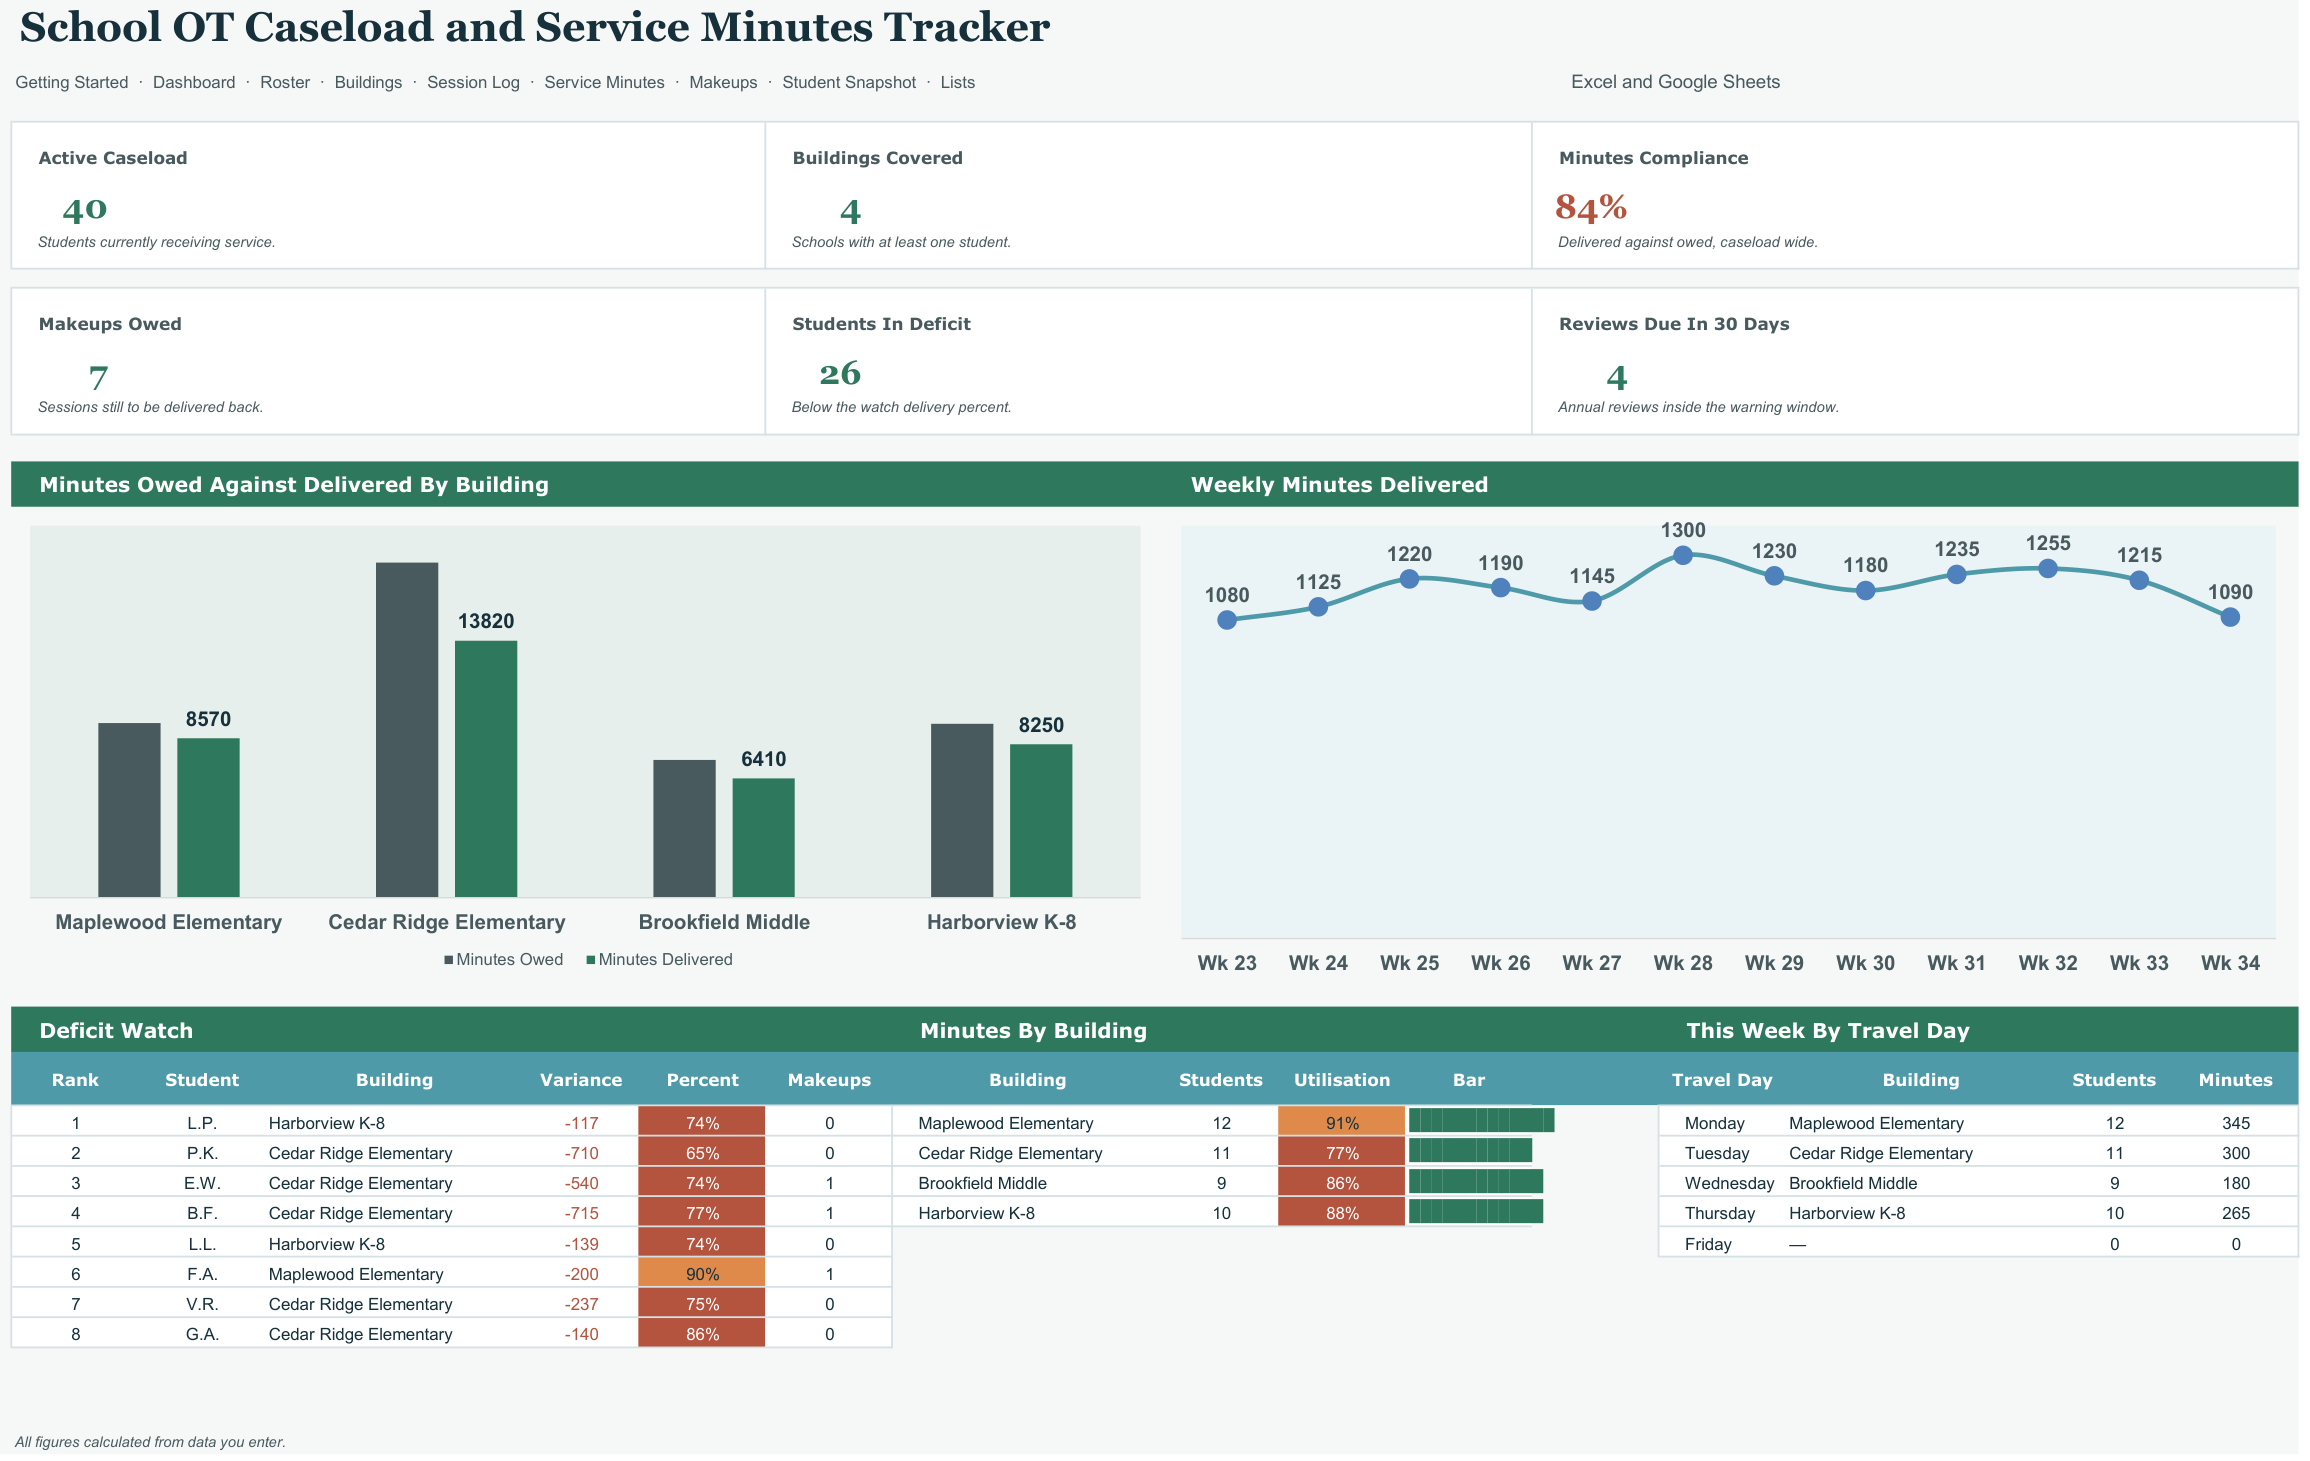Click the Percent column header
The width and height of the screenshot is (2310, 1461).
pyautogui.click(x=702, y=1080)
